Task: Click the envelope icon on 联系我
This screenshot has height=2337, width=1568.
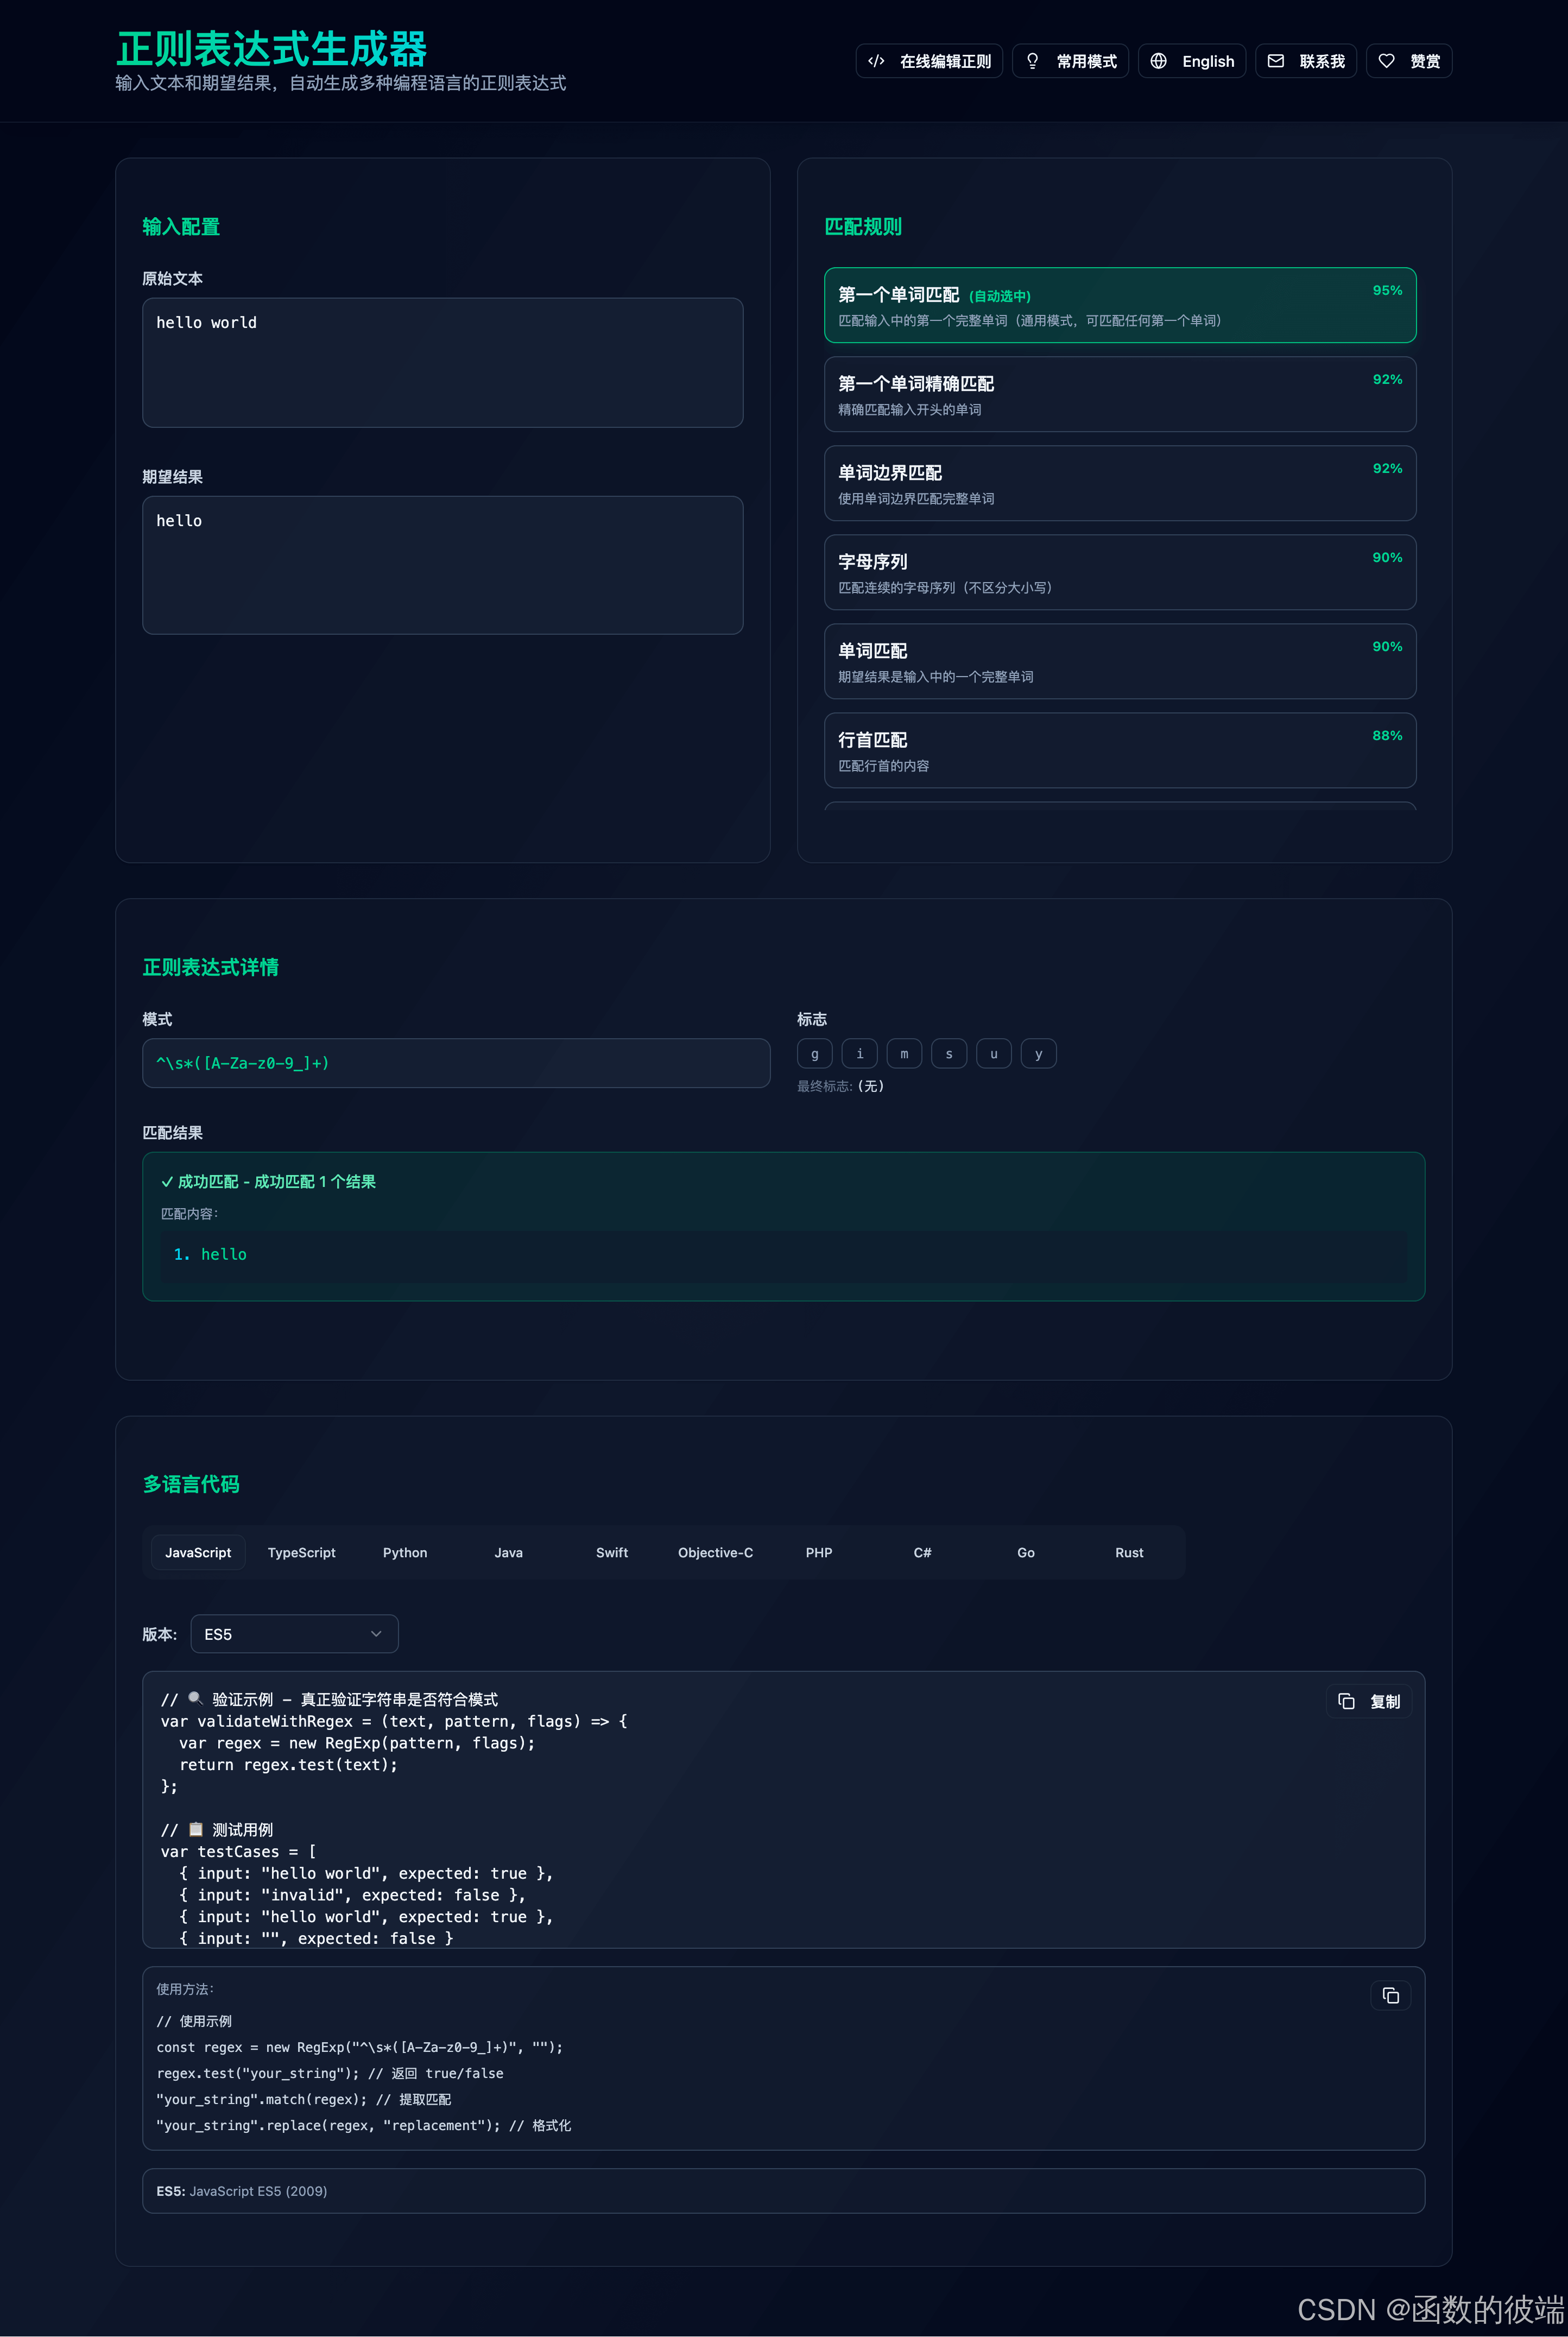Action: click(1276, 61)
